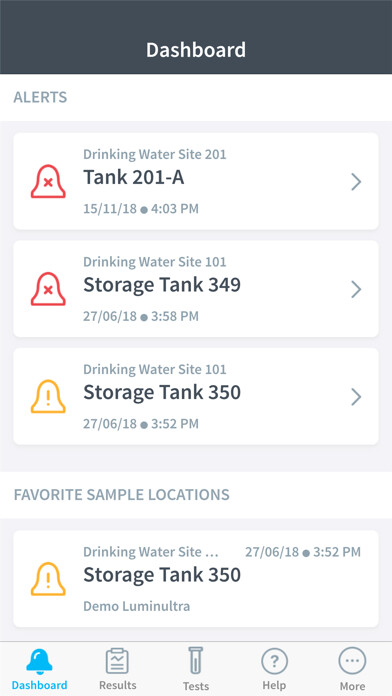Open the Results clipboard icon
Image resolution: width=392 pixels, height=696 pixels.
117,661
